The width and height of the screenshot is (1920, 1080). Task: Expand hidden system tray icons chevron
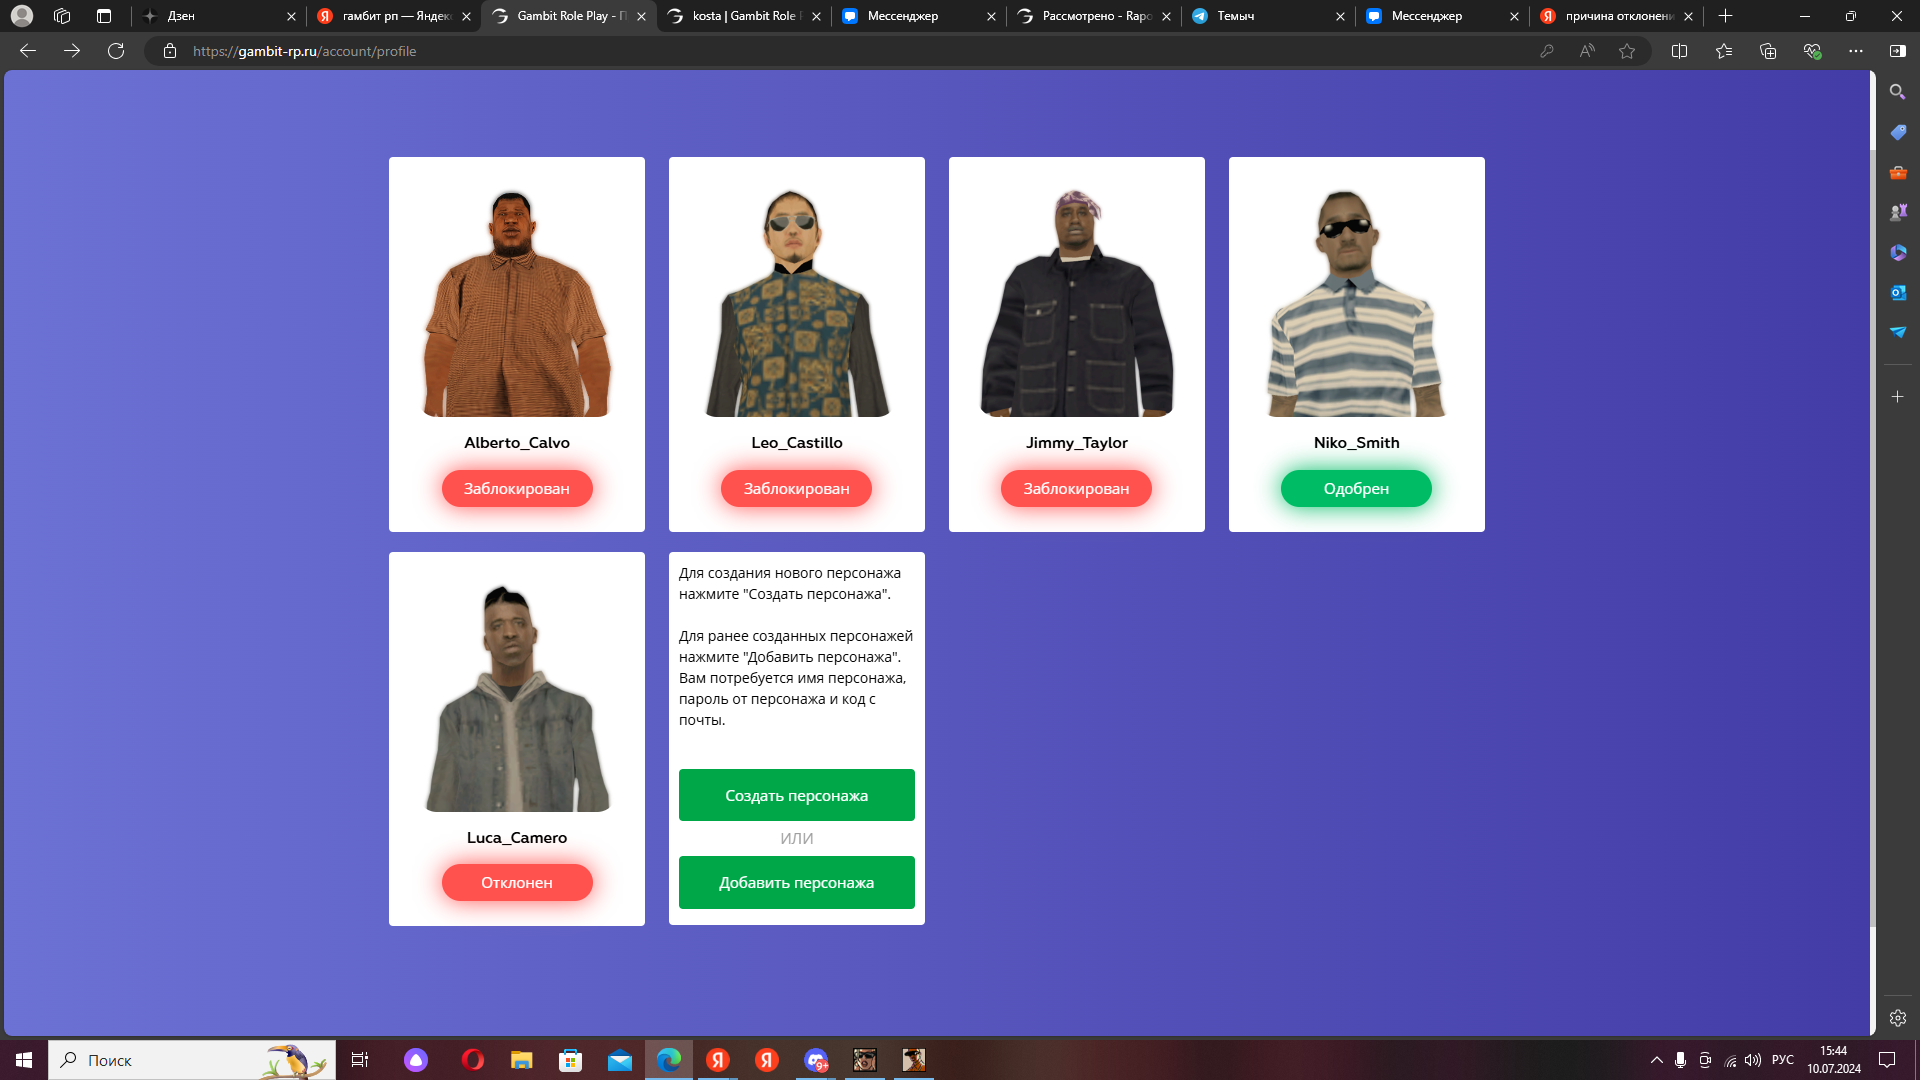(x=1656, y=1060)
